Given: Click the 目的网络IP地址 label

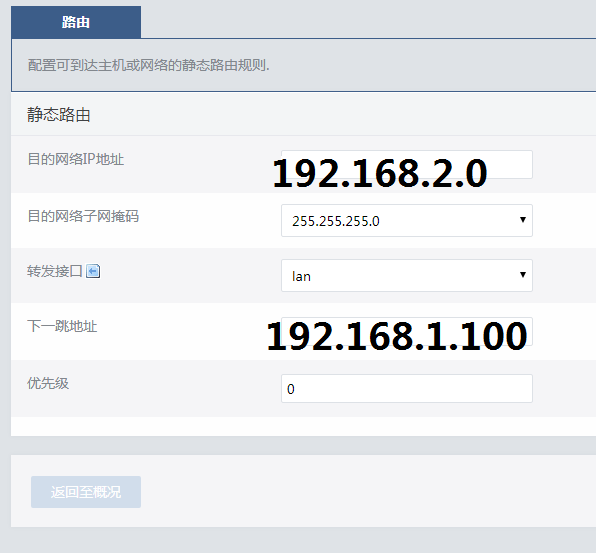Looking at the screenshot, I should (x=76, y=159).
